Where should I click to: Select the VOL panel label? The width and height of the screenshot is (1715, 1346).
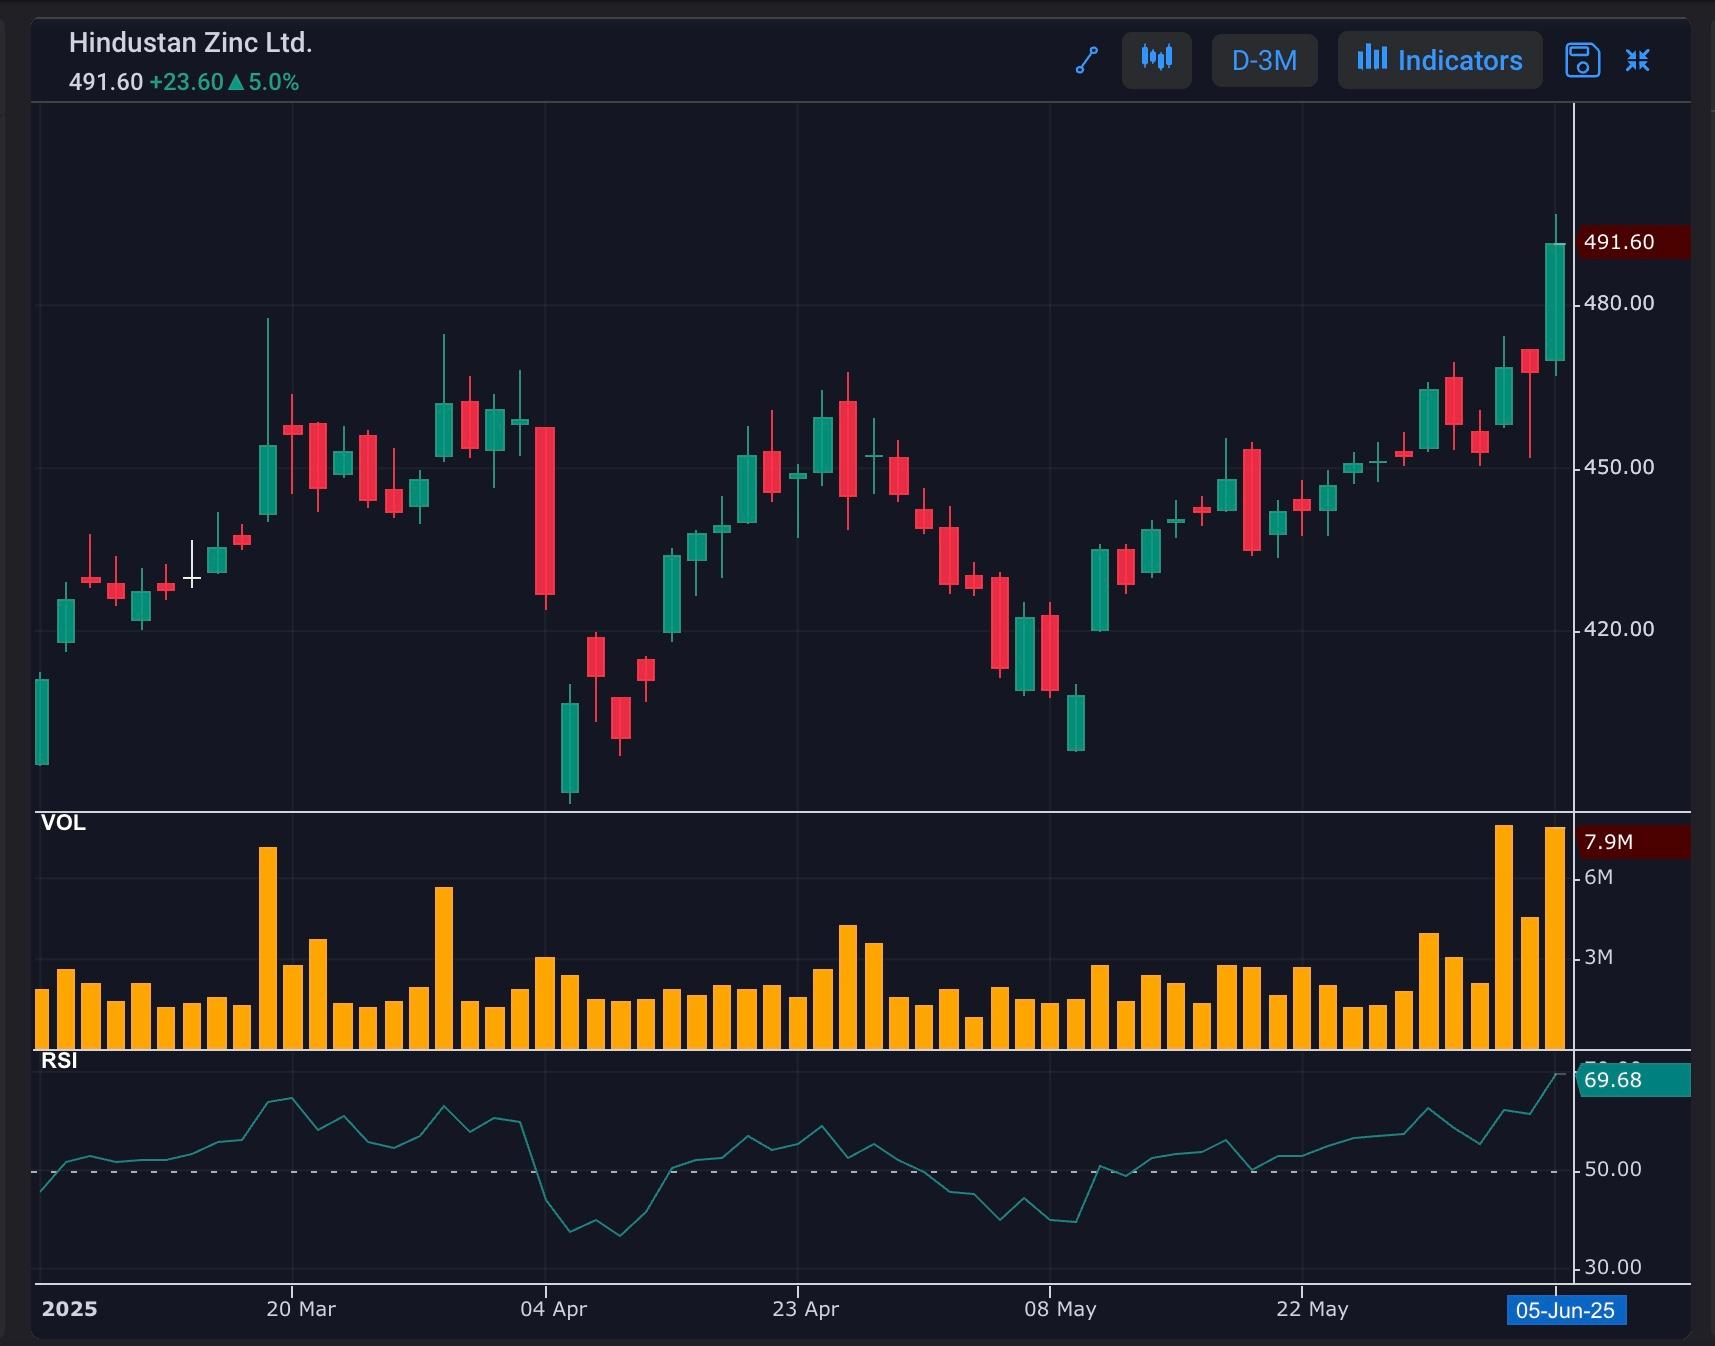[x=63, y=823]
